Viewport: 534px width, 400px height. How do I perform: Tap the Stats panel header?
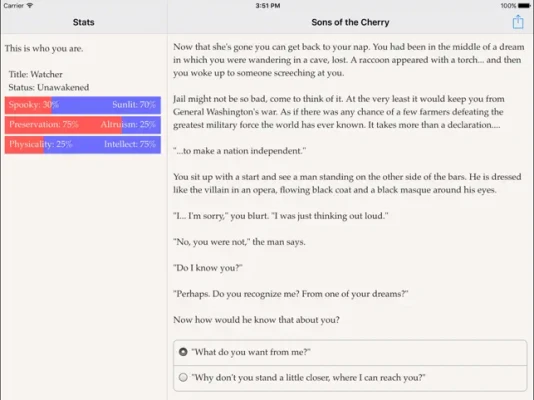tap(83, 22)
